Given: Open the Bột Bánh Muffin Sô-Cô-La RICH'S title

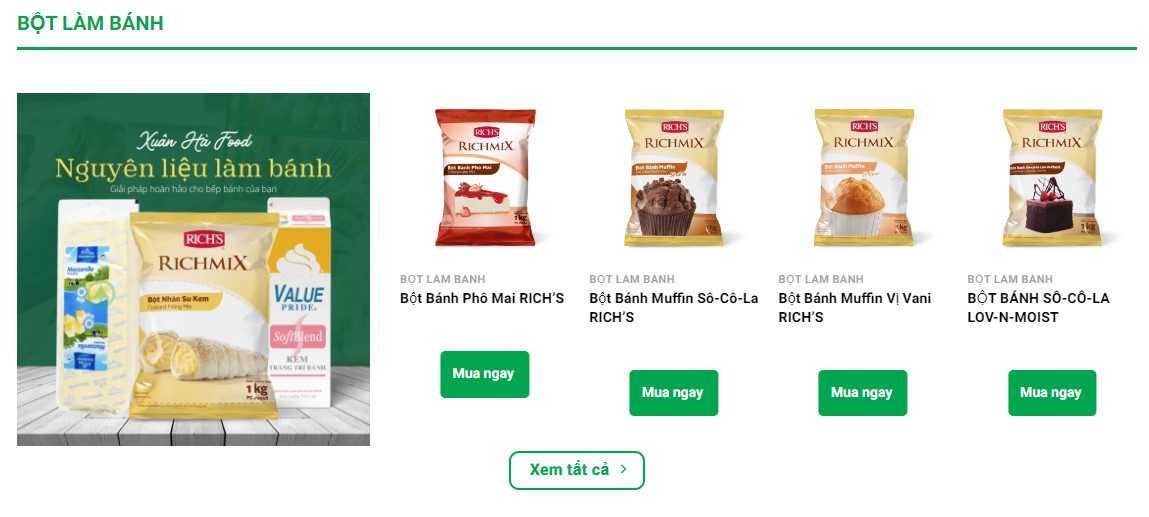Looking at the screenshot, I should click(x=673, y=308).
